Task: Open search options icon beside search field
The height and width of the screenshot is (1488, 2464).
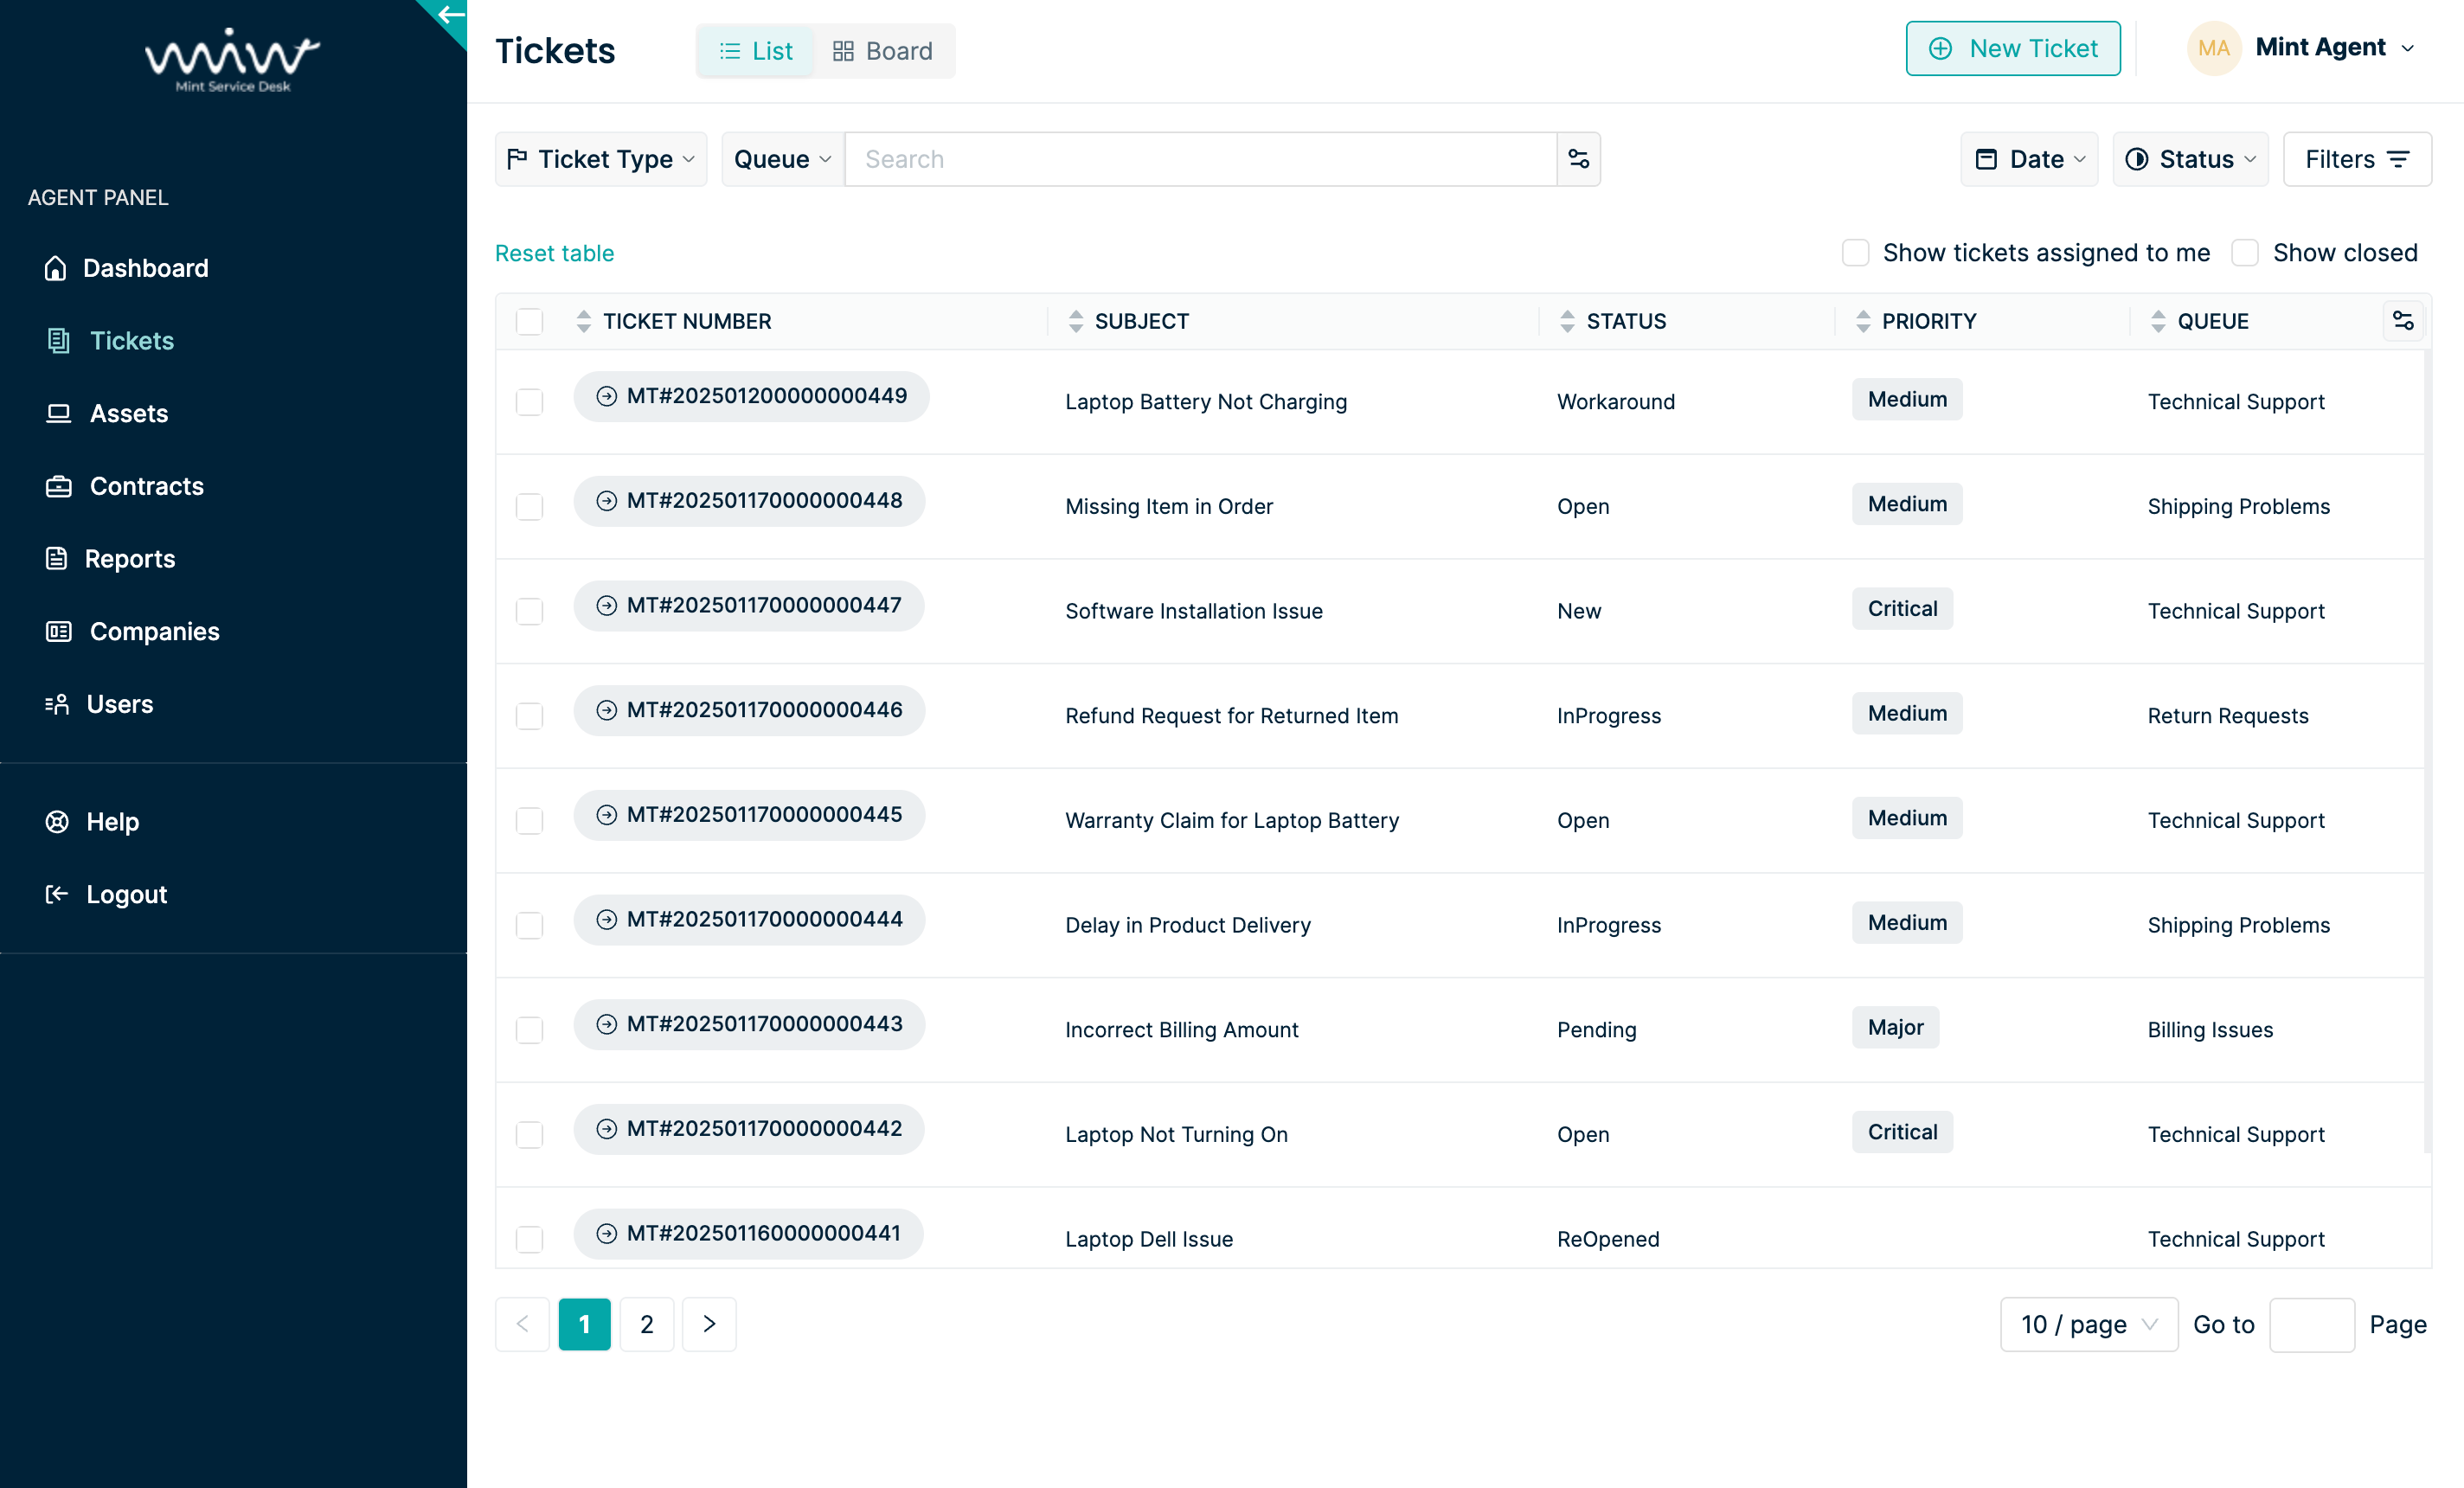Action: click(x=1578, y=159)
